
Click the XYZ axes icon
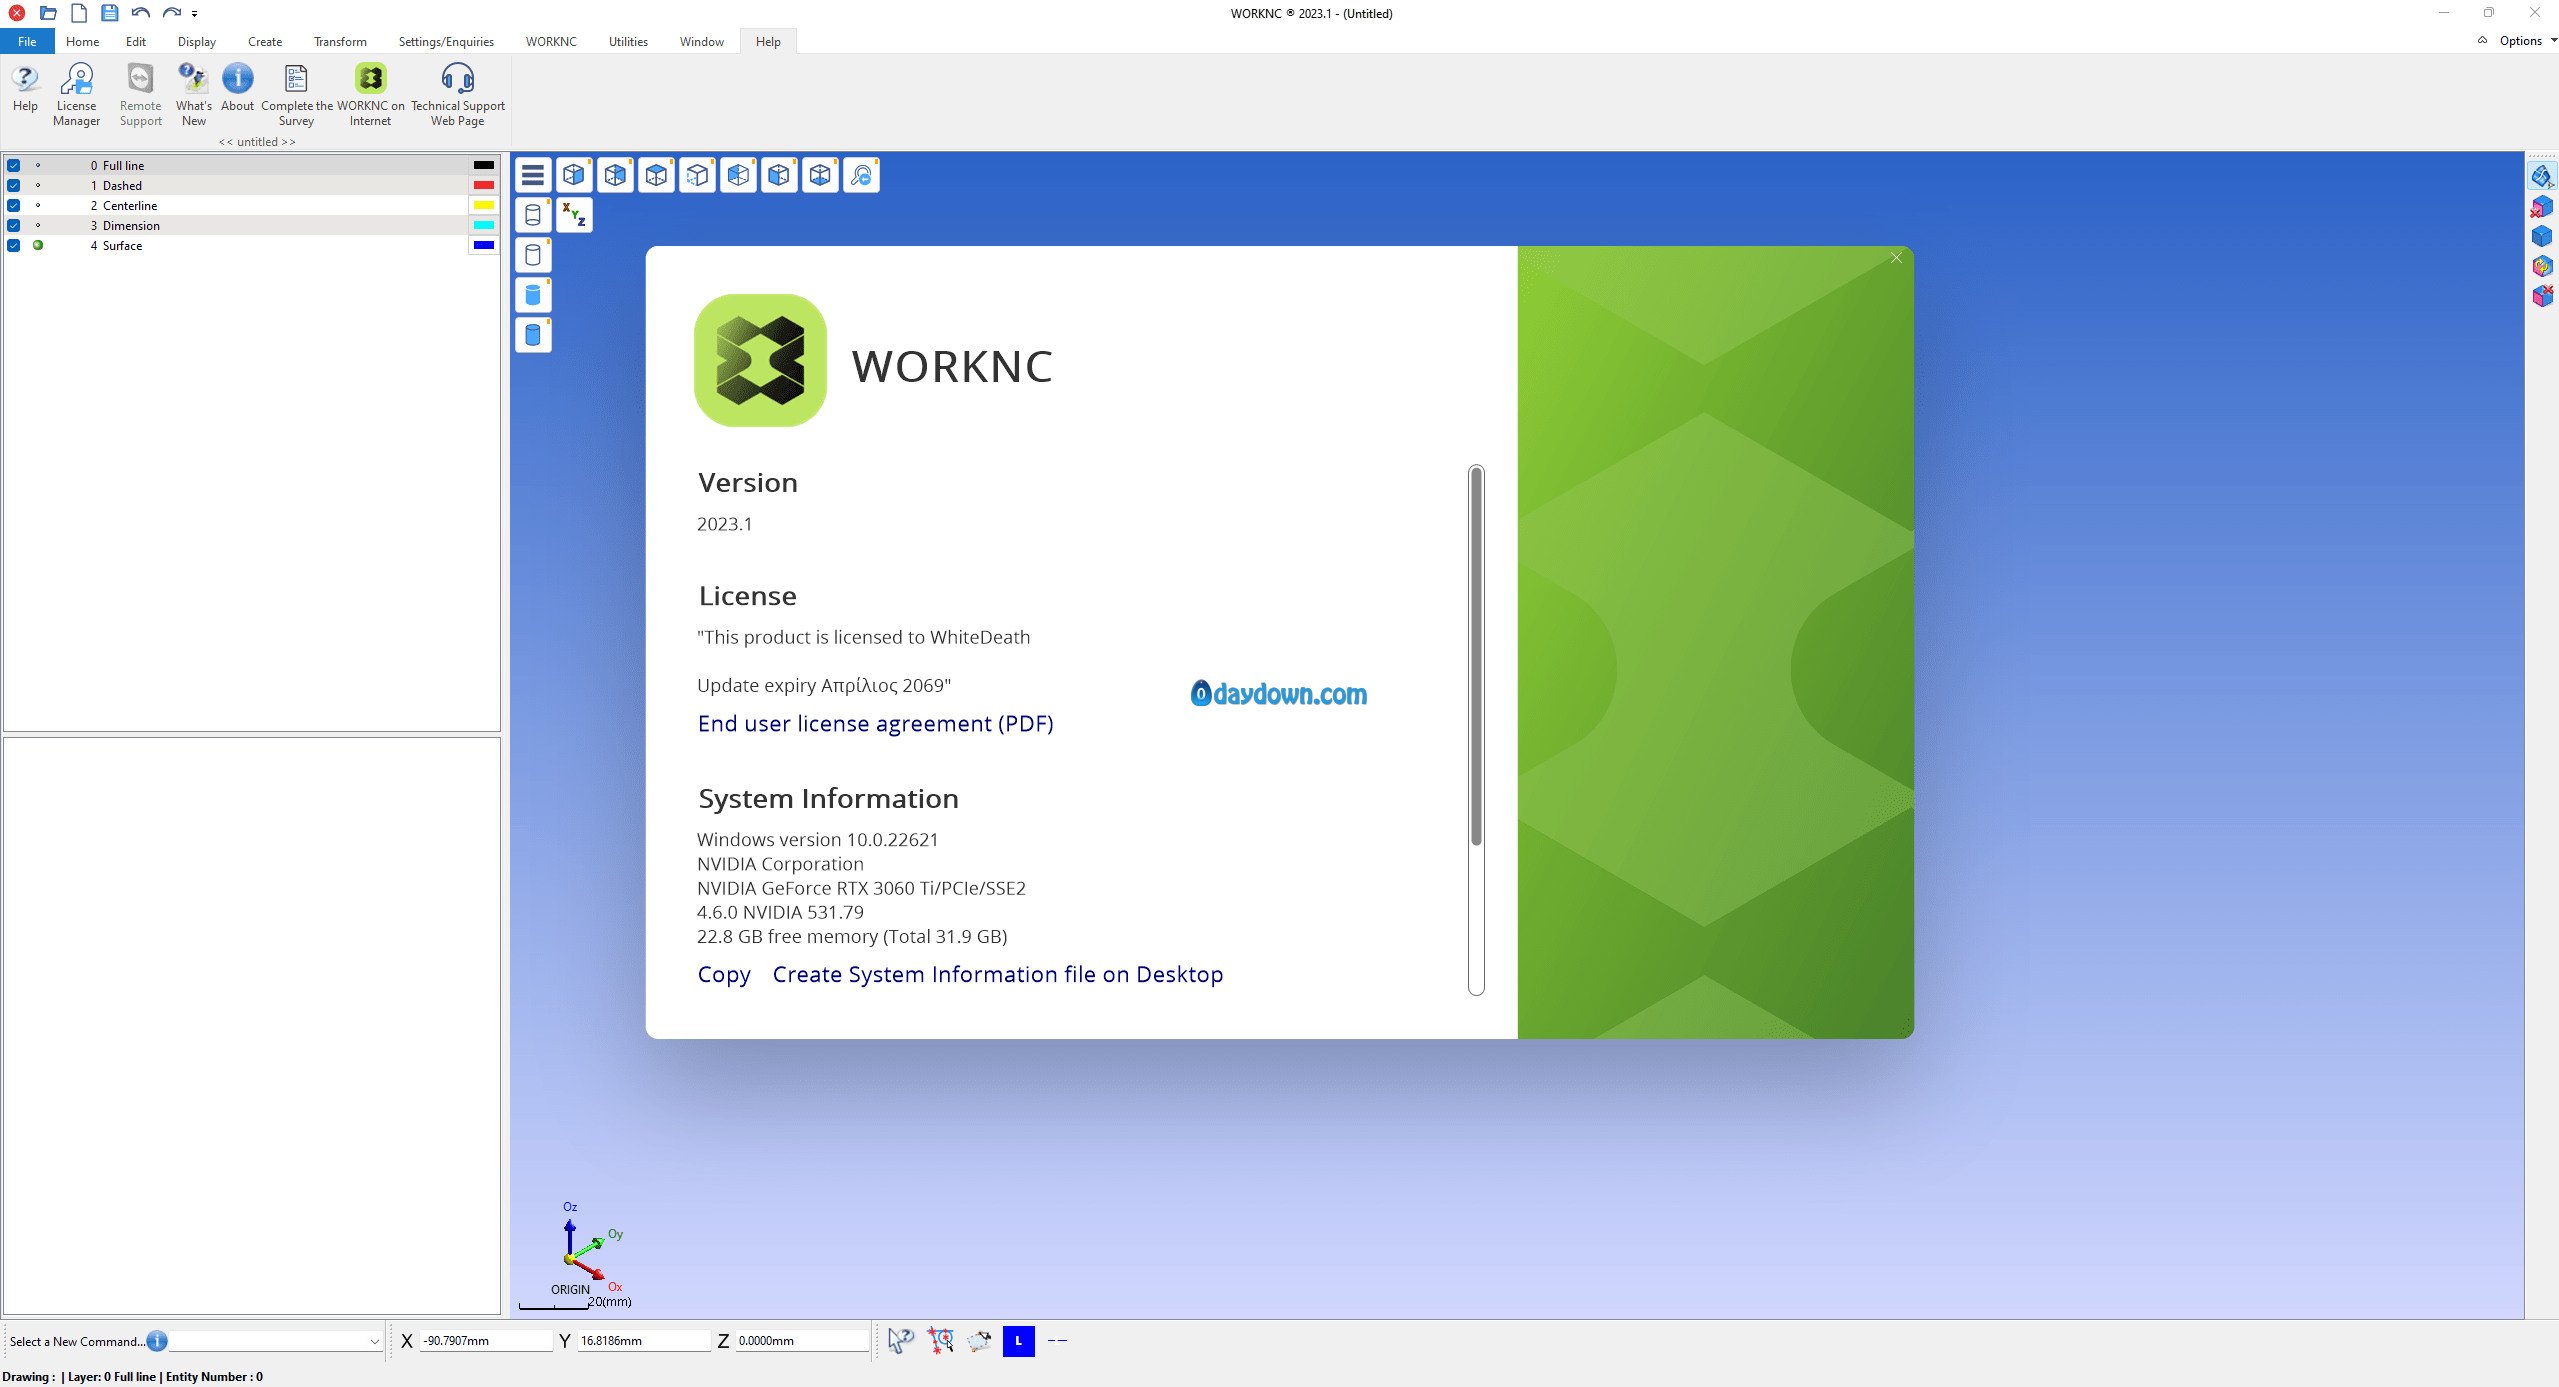pyautogui.click(x=574, y=214)
